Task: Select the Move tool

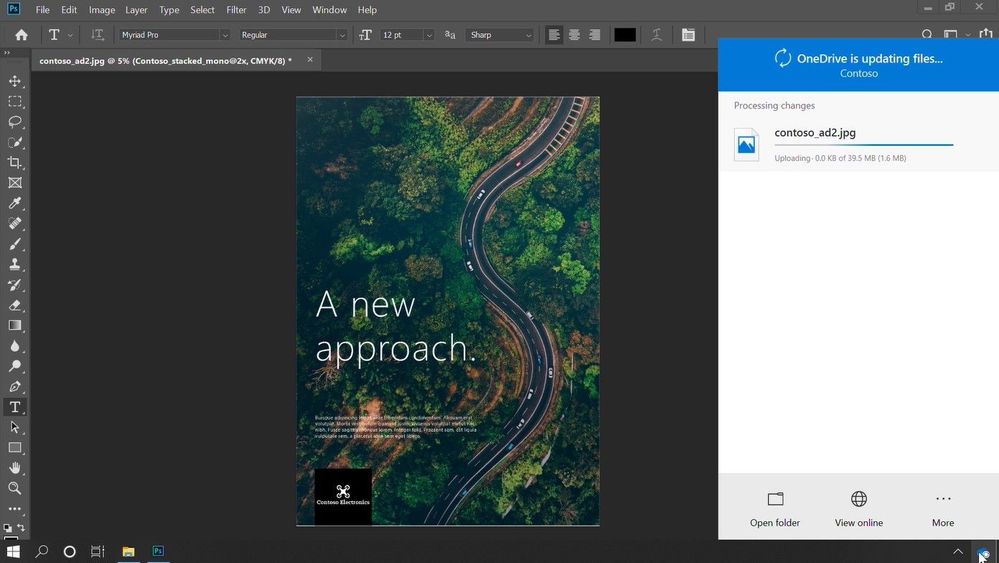Action: point(15,81)
